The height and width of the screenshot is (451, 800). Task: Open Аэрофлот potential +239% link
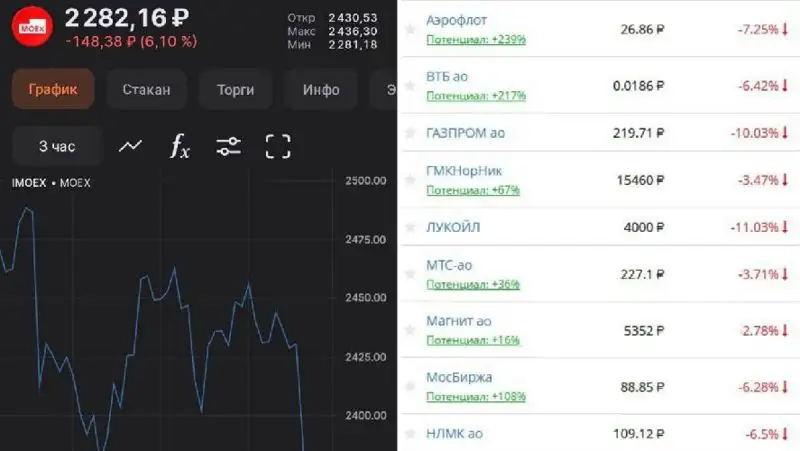coord(476,40)
